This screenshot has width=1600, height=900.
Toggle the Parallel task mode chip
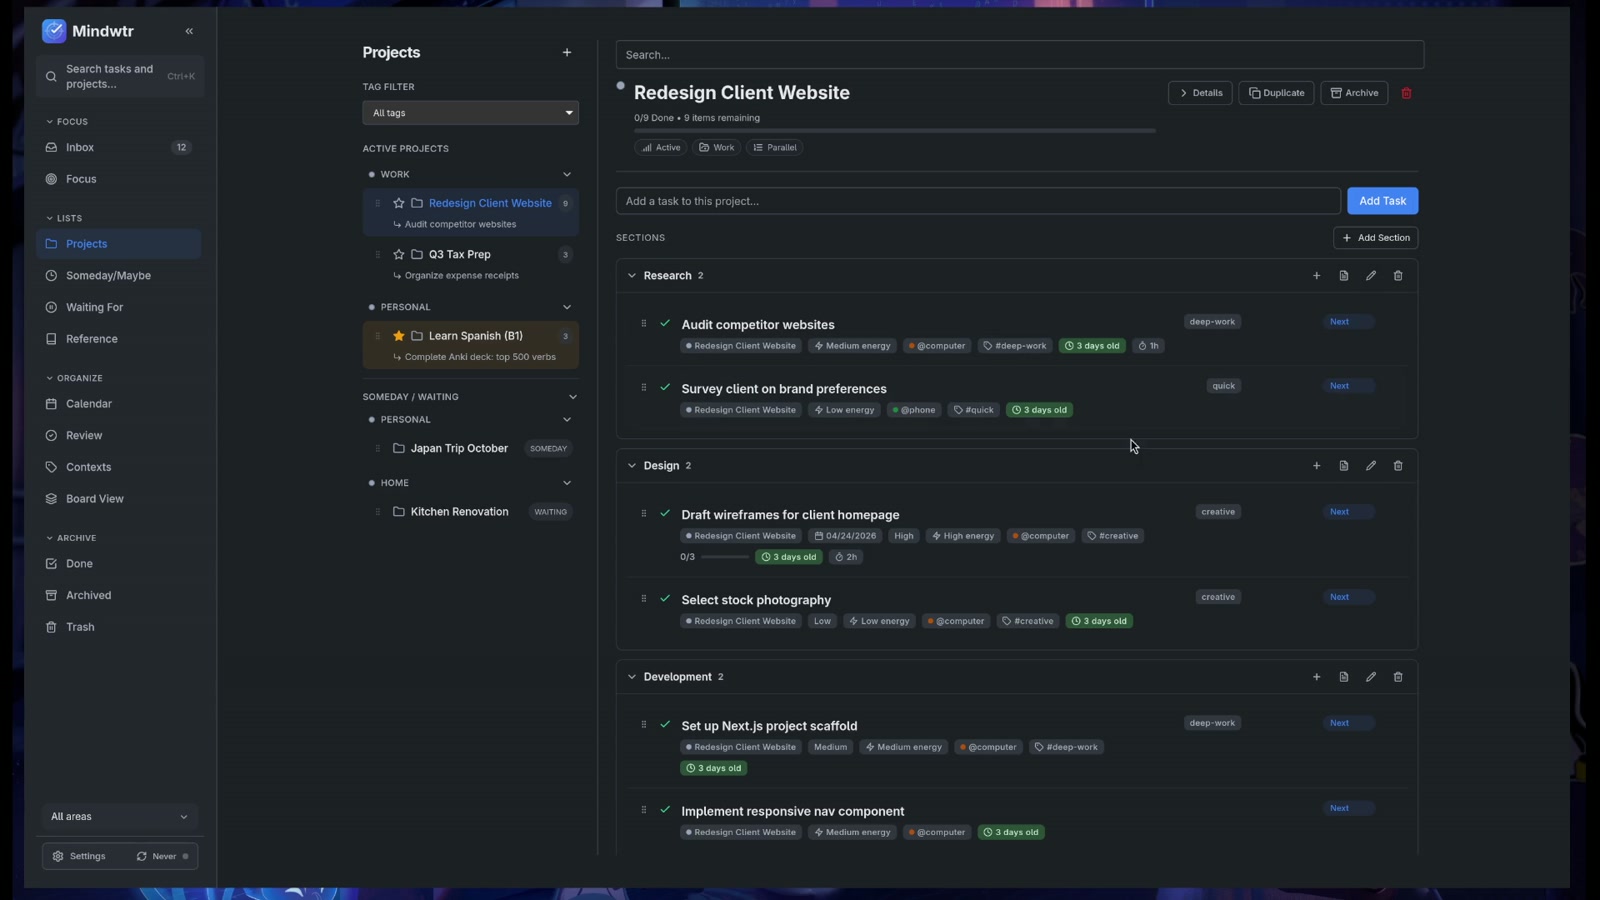775,147
